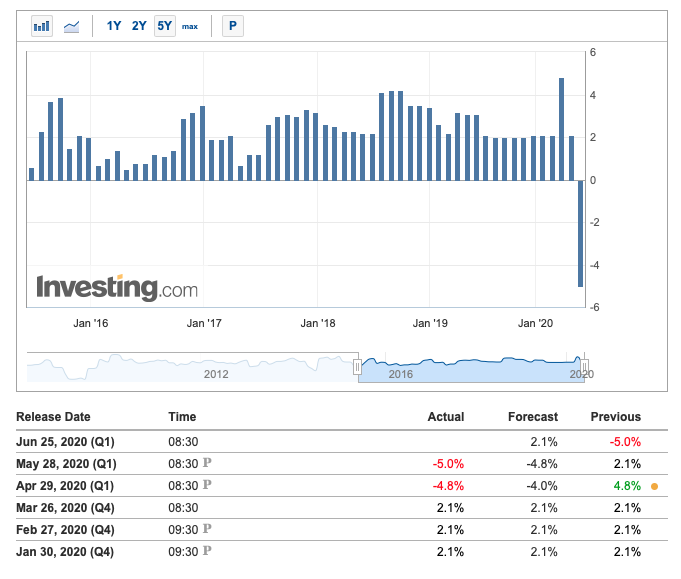The image size is (681, 579).
Task: Select the 2Y time range
Action: (140, 26)
